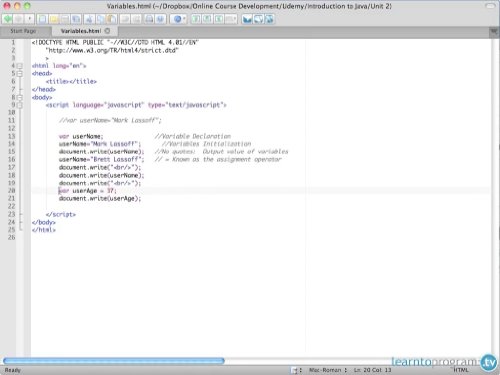The image size is (500, 375).
Task: Click the Ln 20 Col 13 indicator
Action: 372,370
